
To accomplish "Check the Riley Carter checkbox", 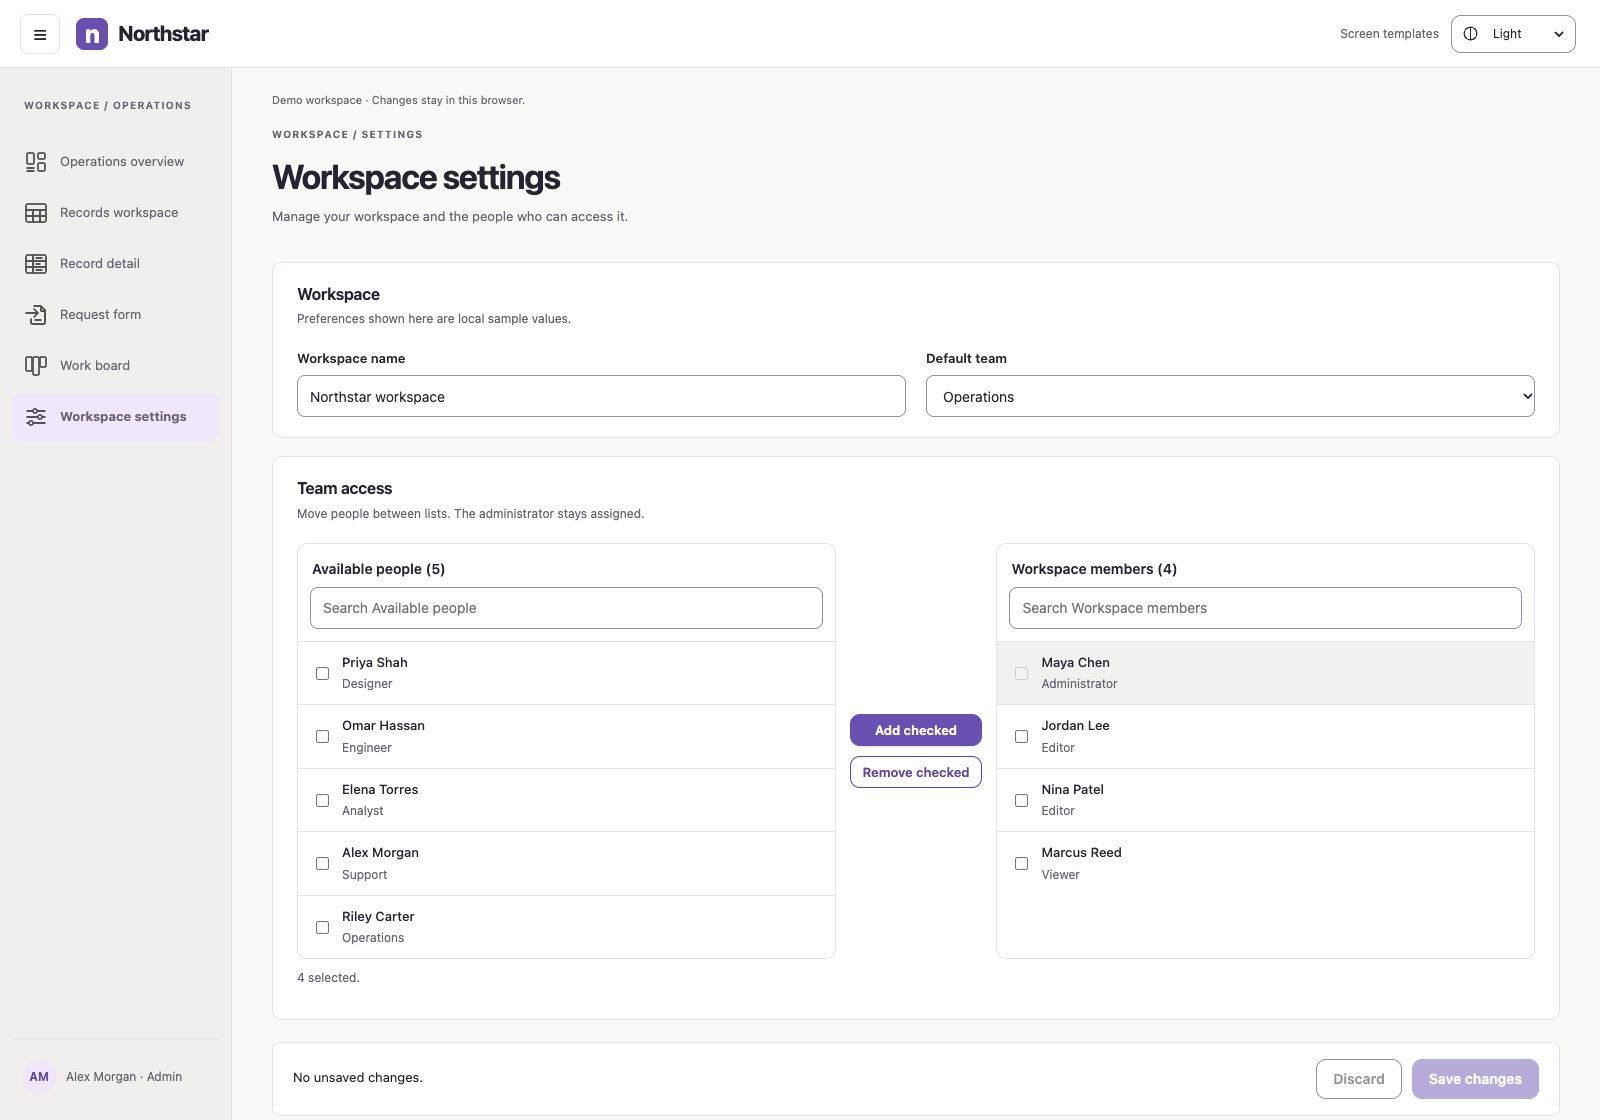I will coord(322,927).
